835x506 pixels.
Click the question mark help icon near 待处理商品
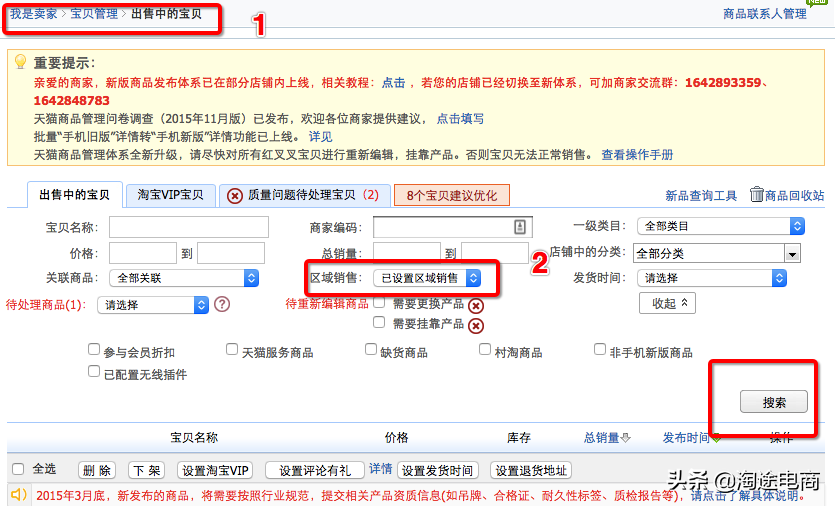222,304
